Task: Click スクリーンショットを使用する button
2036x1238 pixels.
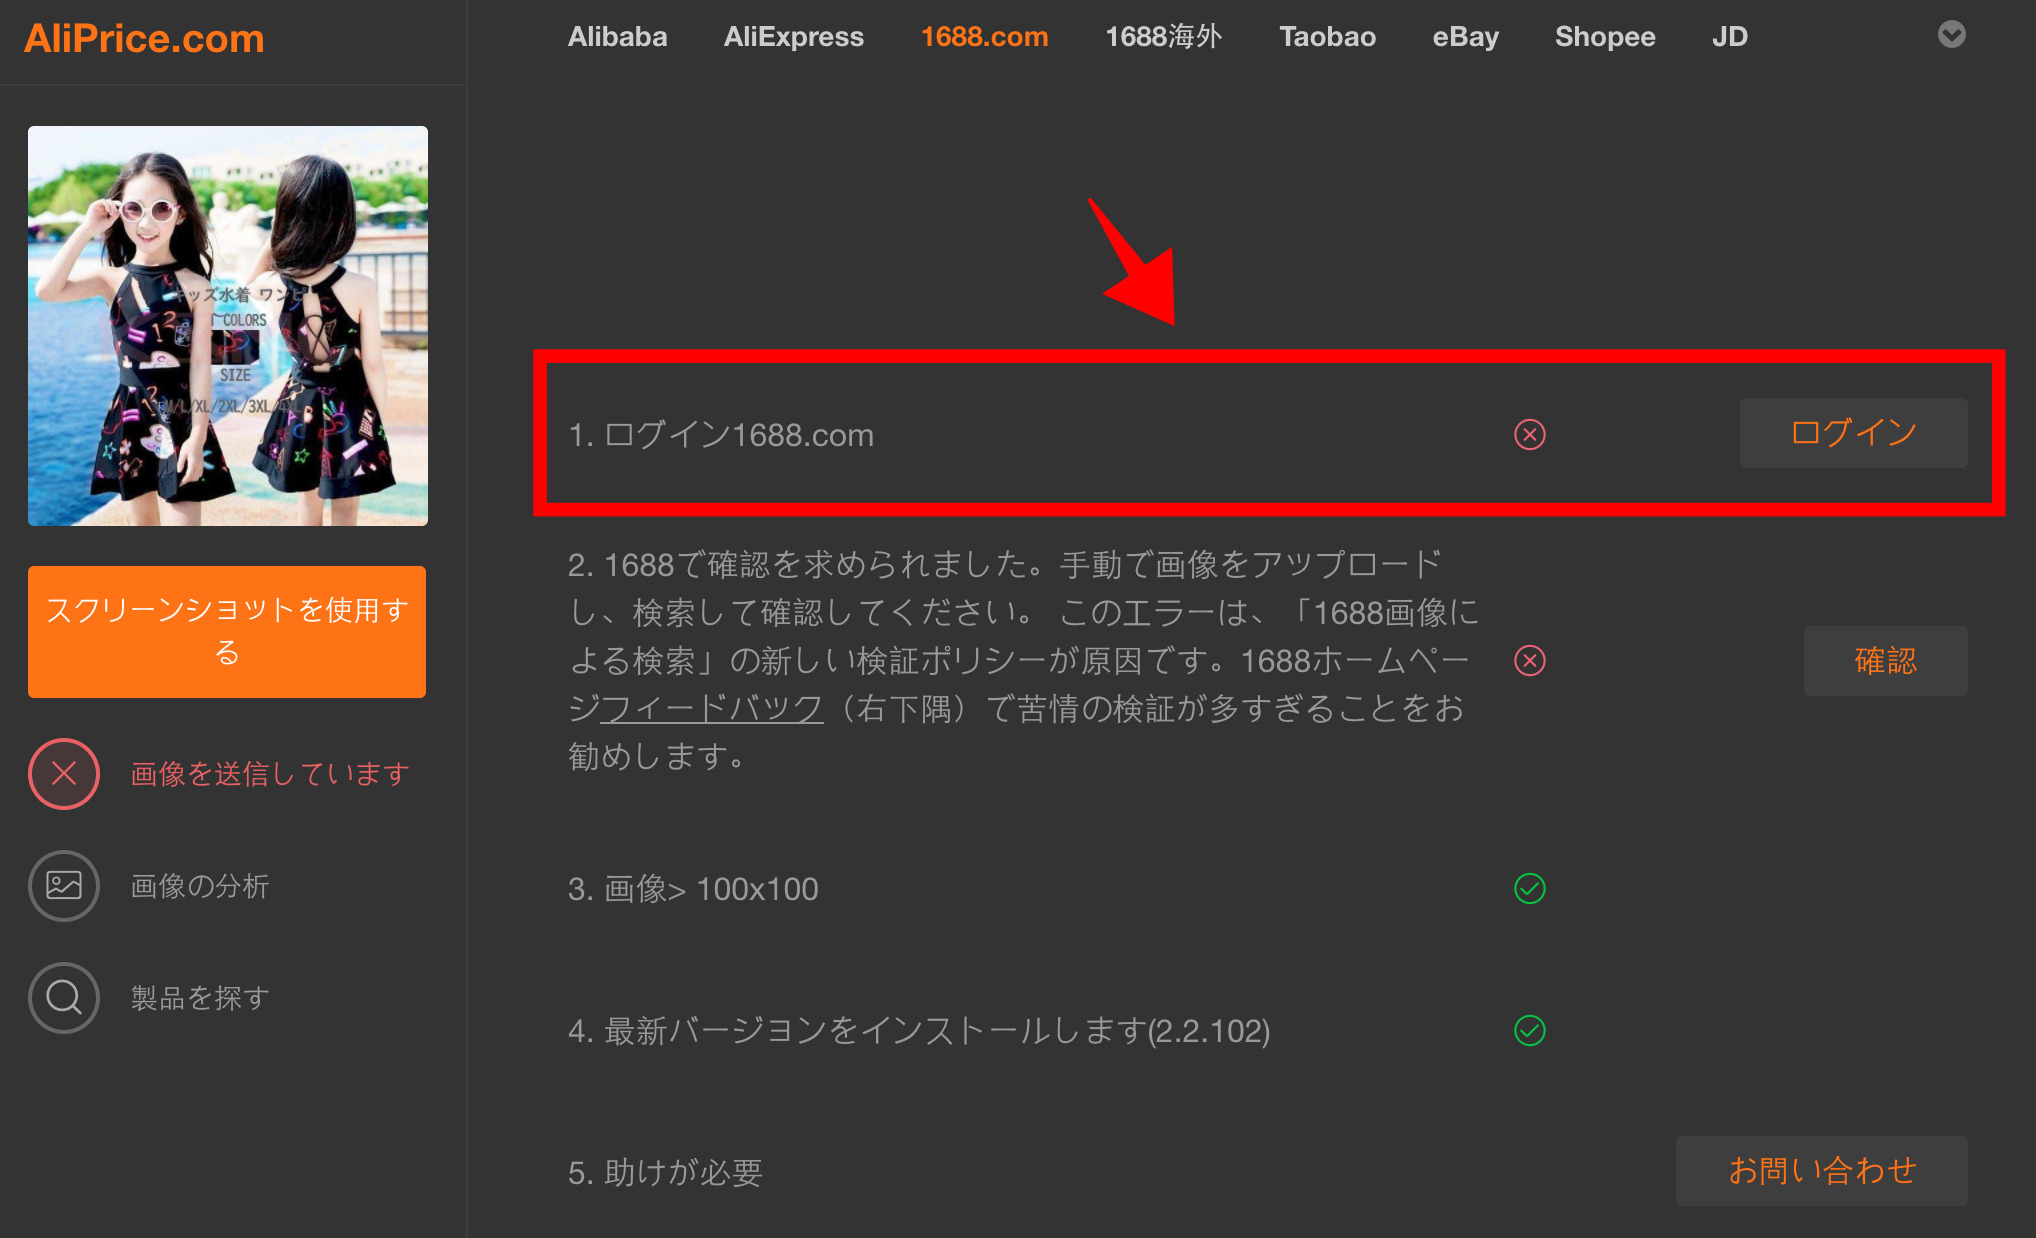Action: [x=227, y=632]
